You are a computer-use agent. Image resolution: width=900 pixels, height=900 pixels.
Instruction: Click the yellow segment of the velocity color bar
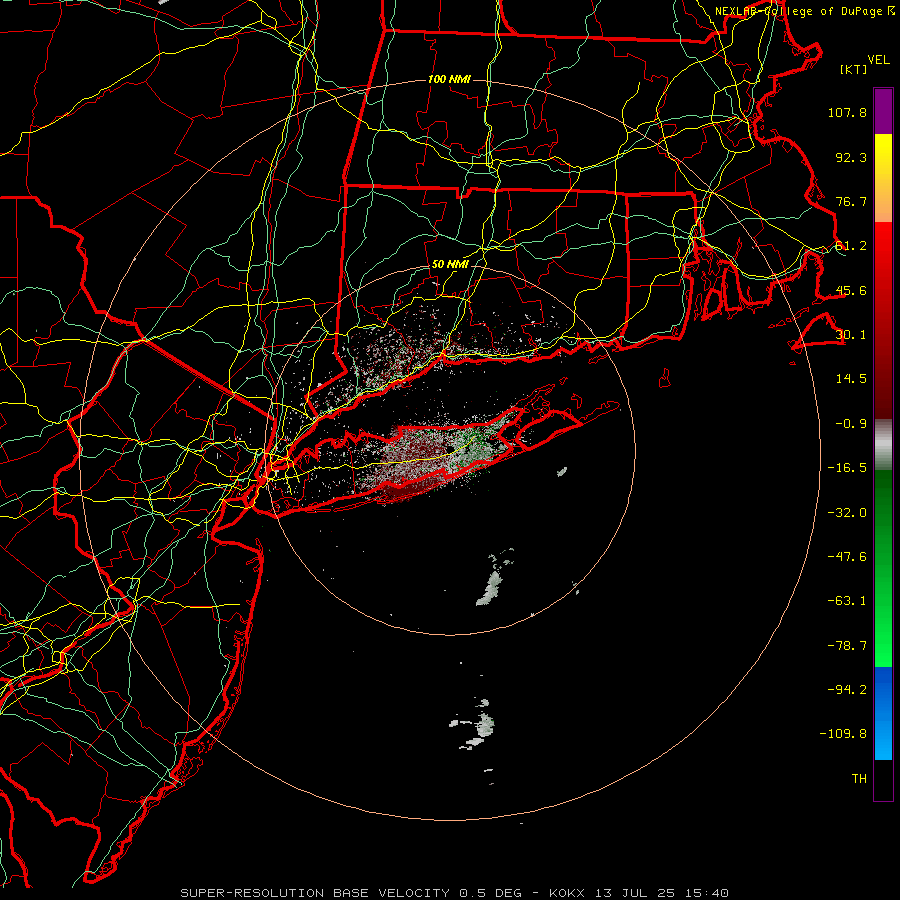pos(883,178)
